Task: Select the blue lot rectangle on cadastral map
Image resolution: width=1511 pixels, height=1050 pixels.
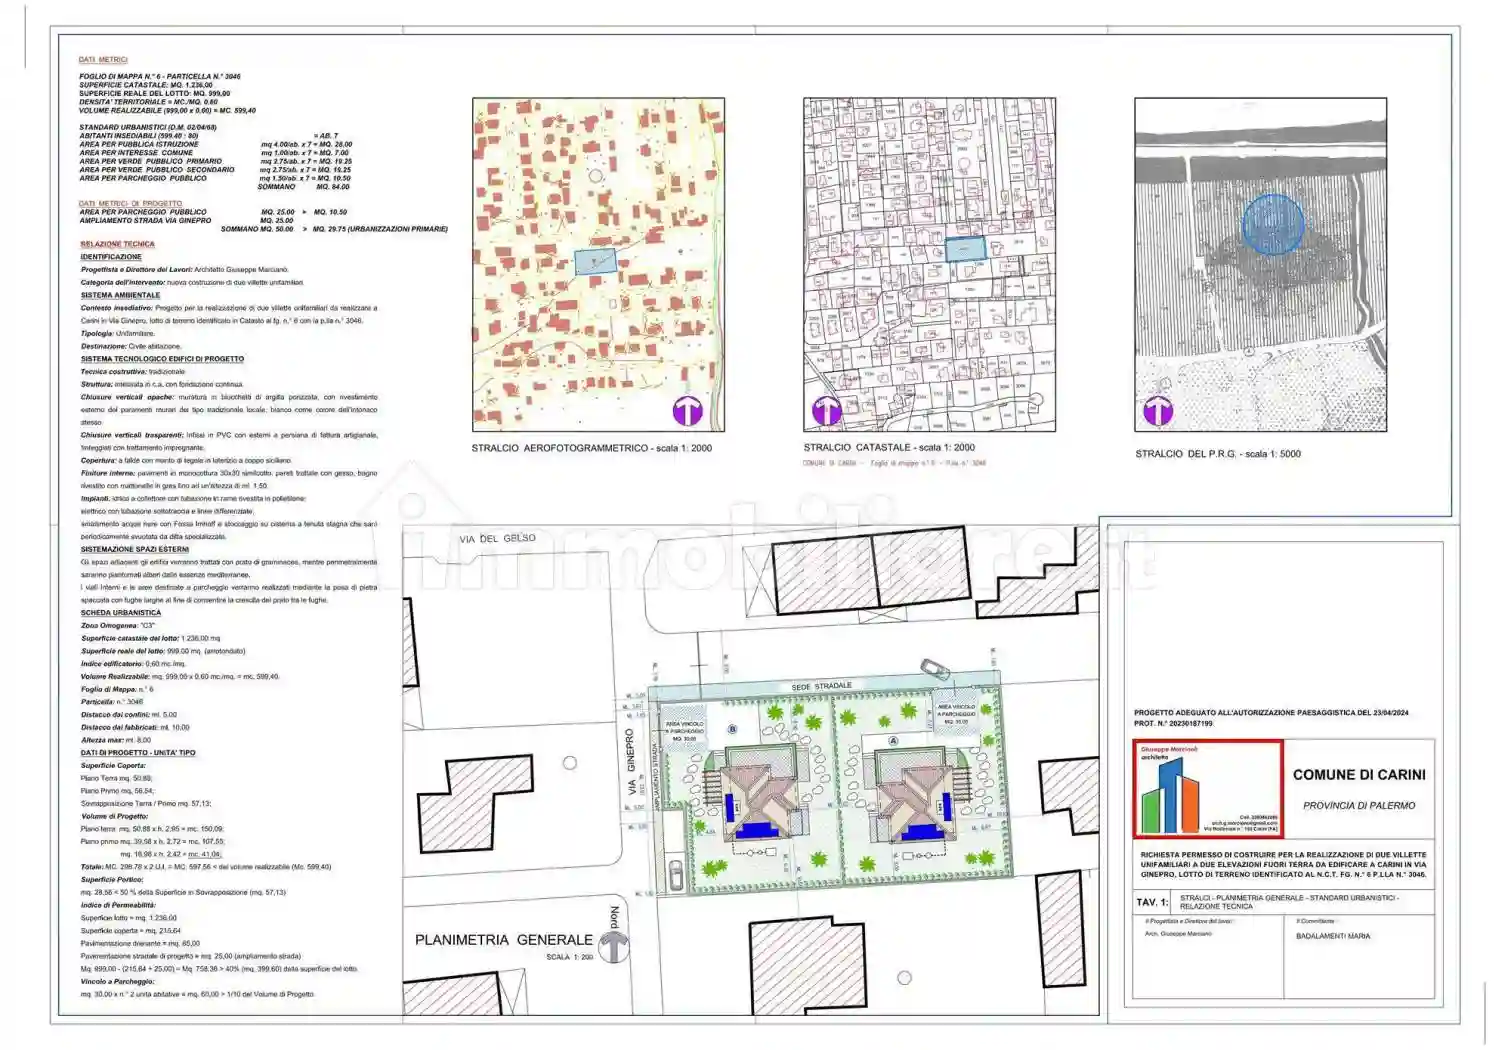Action: 965,248
